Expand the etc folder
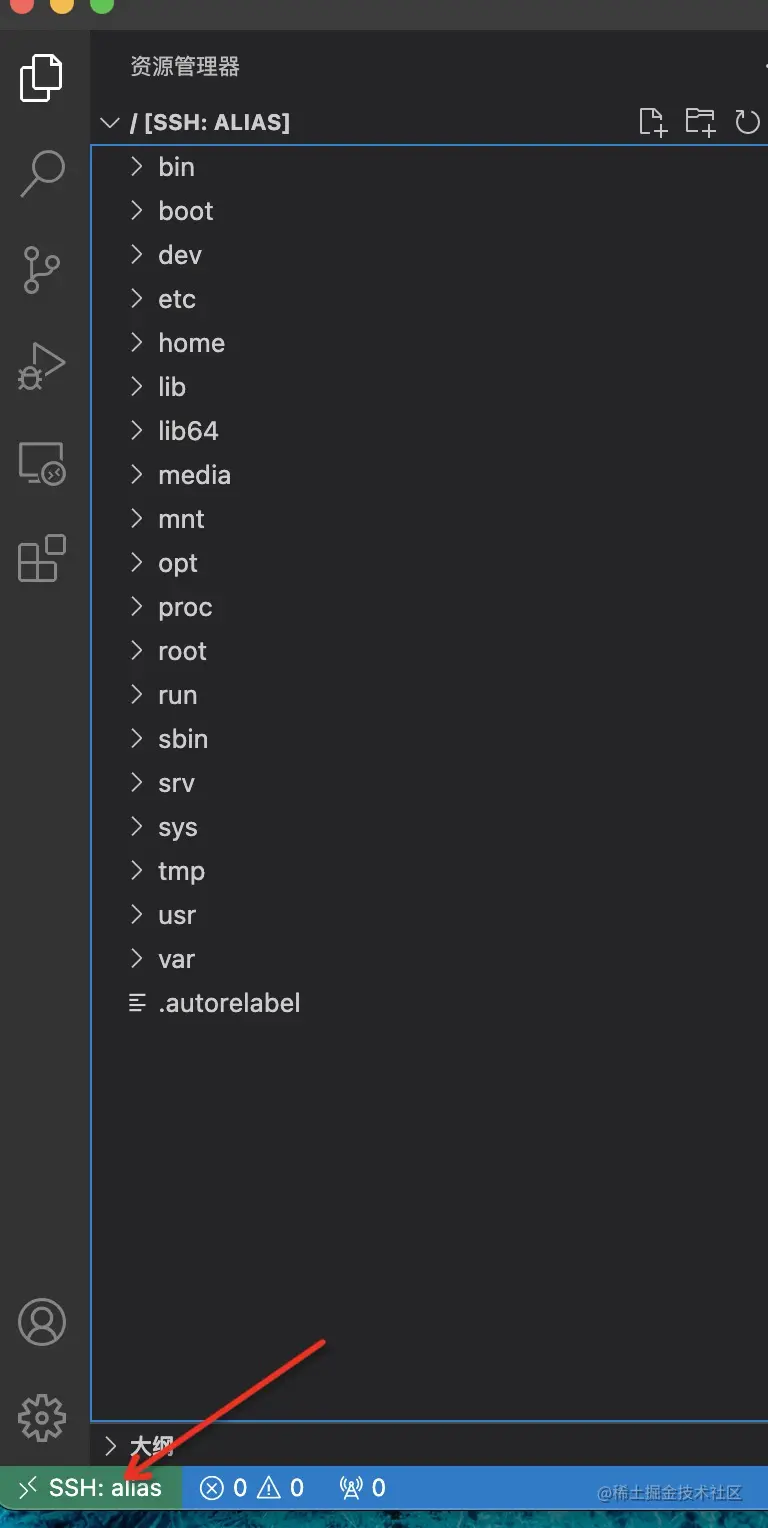This screenshot has height=1528, width=768. point(176,299)
